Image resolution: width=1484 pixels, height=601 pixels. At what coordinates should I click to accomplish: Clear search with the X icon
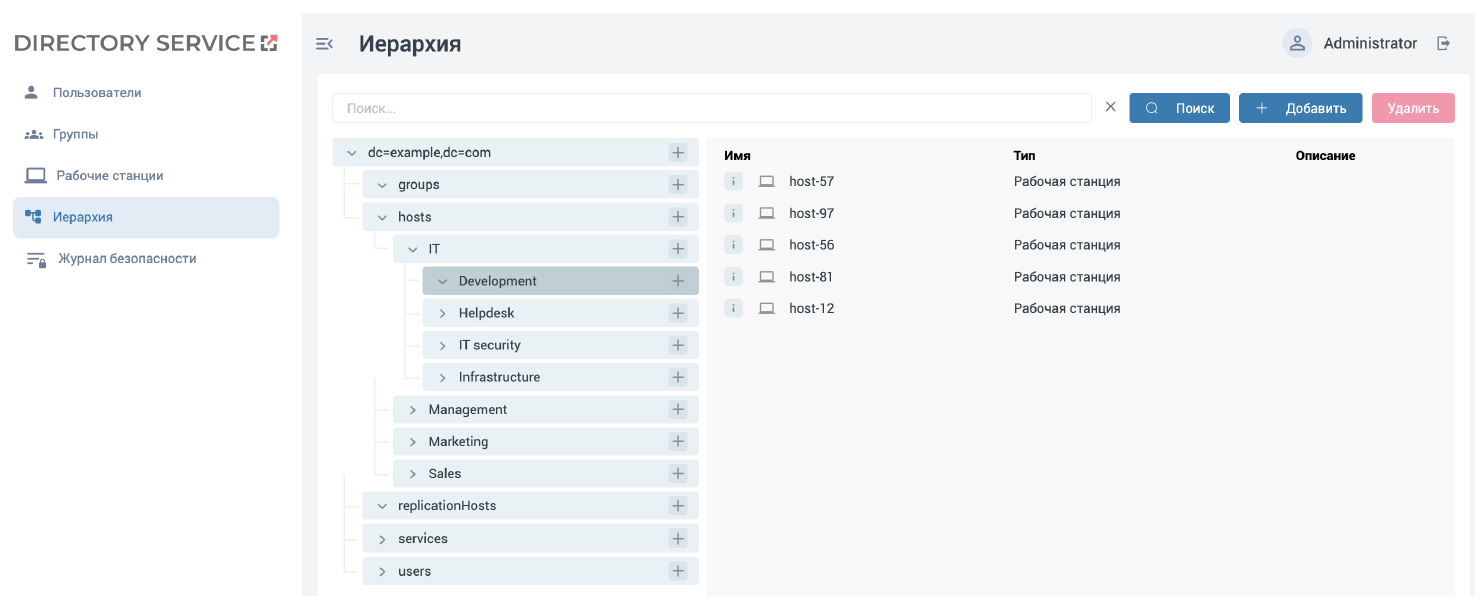point(1110,107)
